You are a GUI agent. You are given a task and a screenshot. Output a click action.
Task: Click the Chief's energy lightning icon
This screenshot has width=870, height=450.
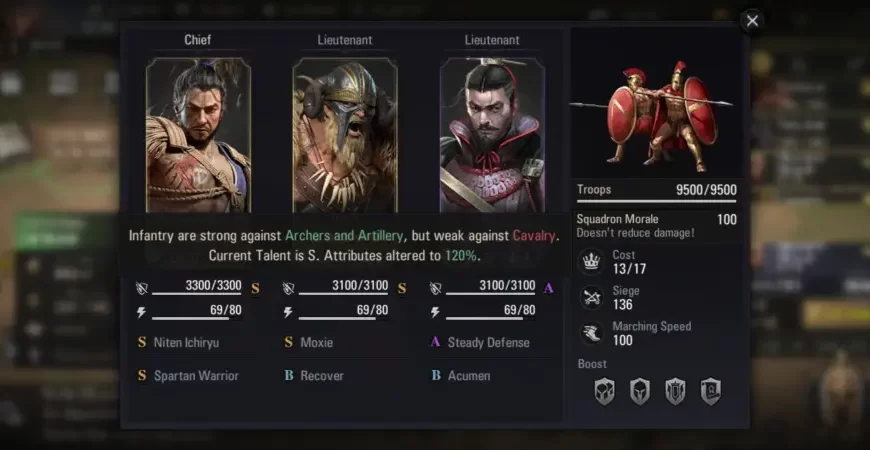(141, 312)
